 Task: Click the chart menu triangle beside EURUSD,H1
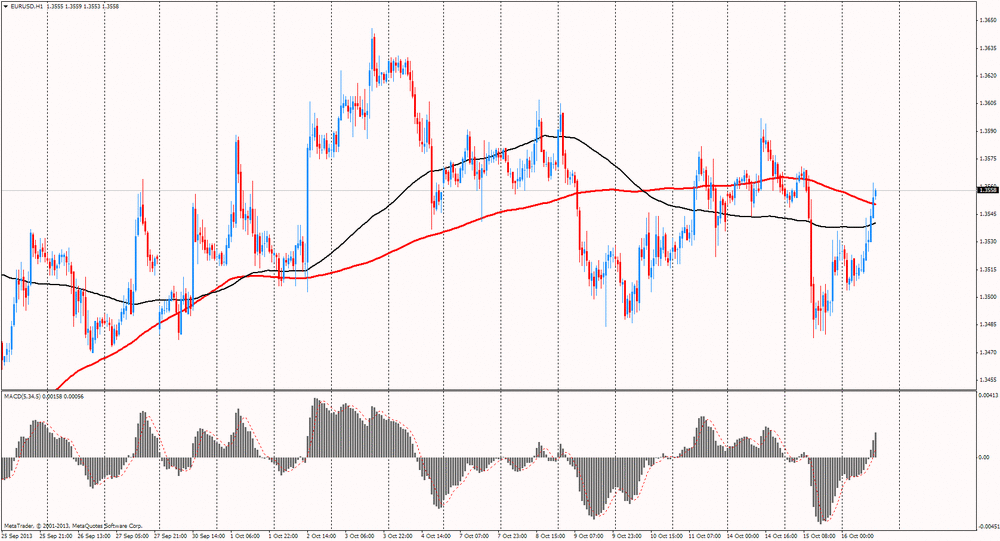[6, 6]
